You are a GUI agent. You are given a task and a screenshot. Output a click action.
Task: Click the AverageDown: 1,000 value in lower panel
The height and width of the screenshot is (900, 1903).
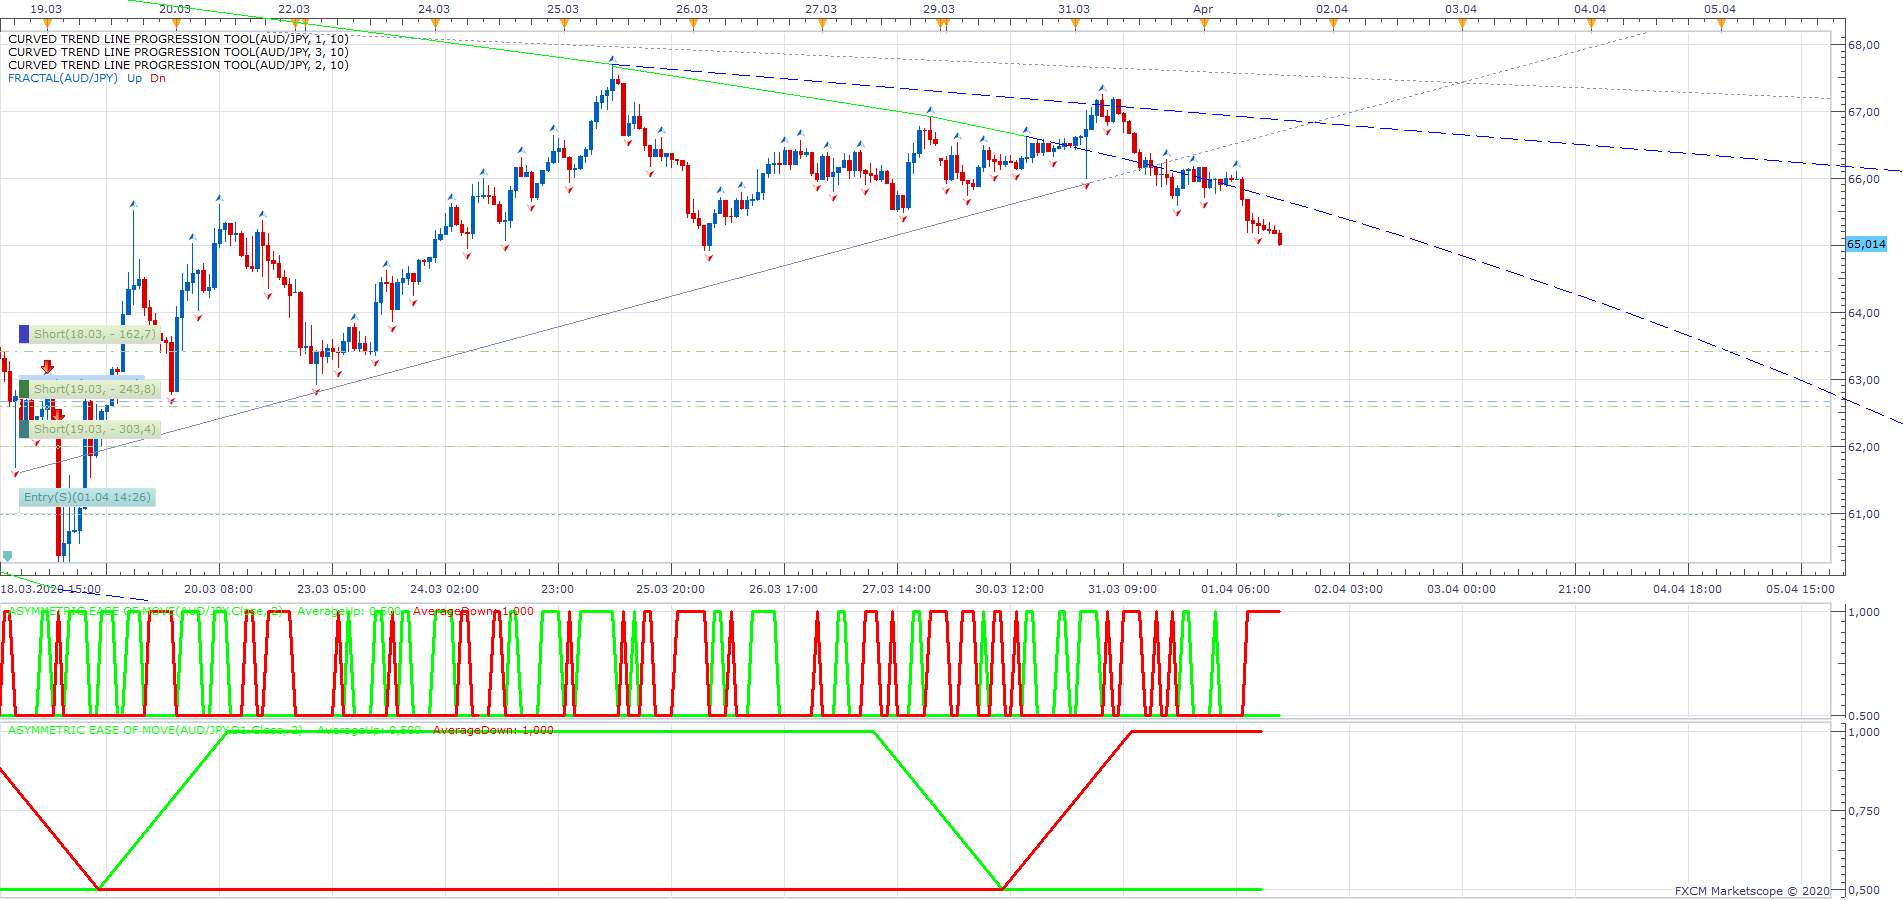click(x=493, y=730)
